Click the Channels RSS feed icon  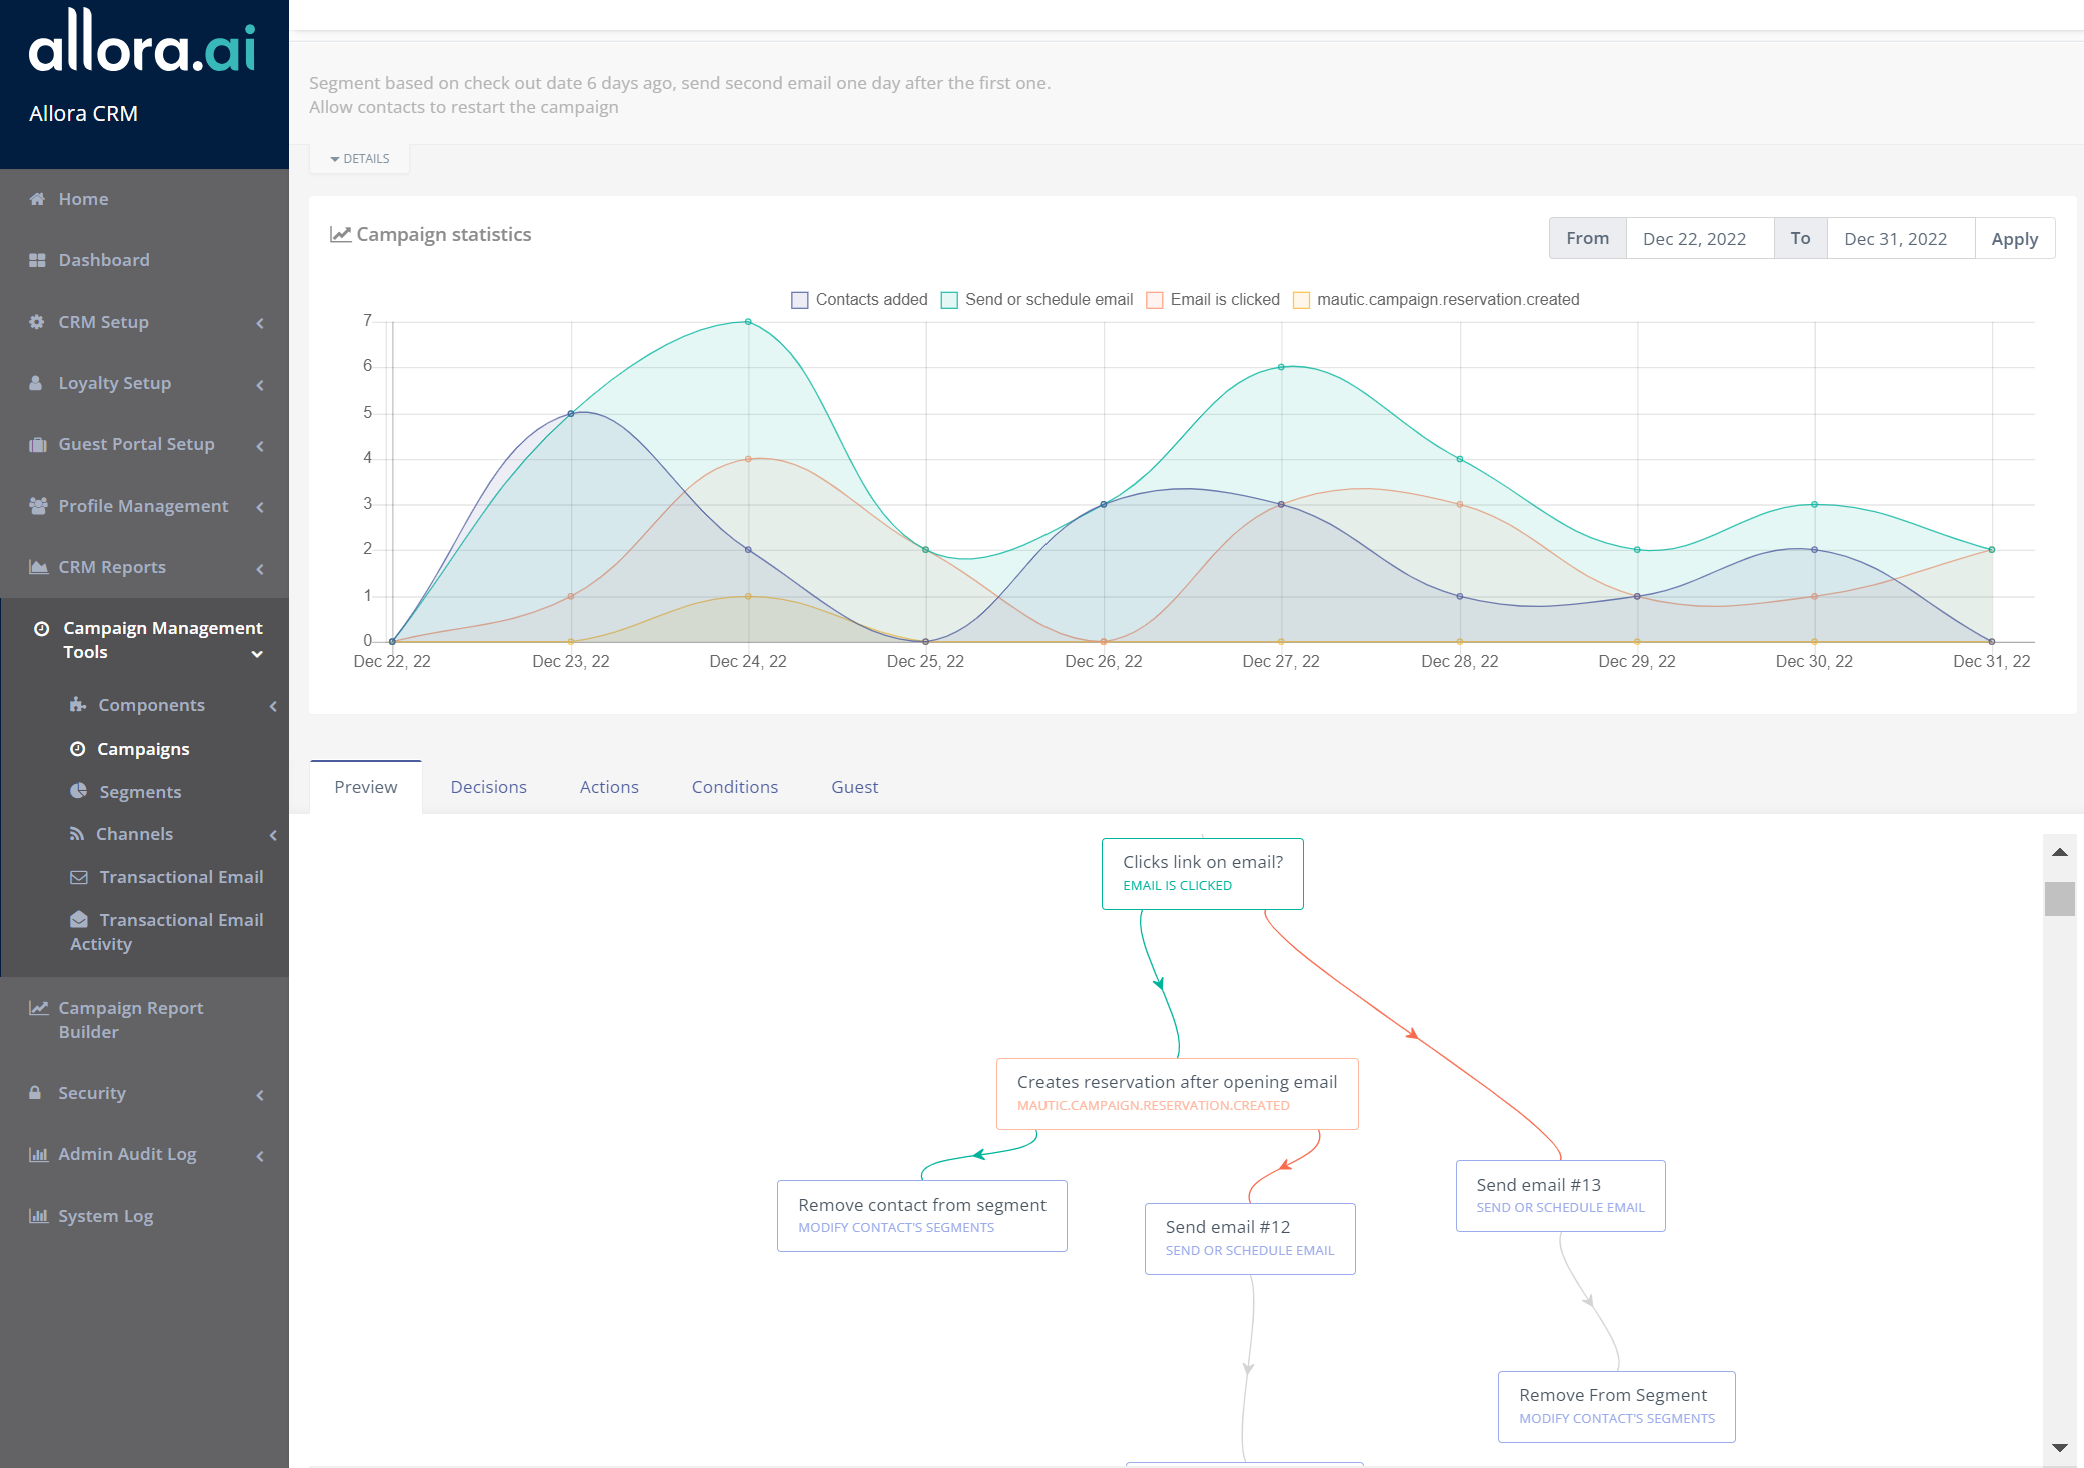[x=76, y=834]
